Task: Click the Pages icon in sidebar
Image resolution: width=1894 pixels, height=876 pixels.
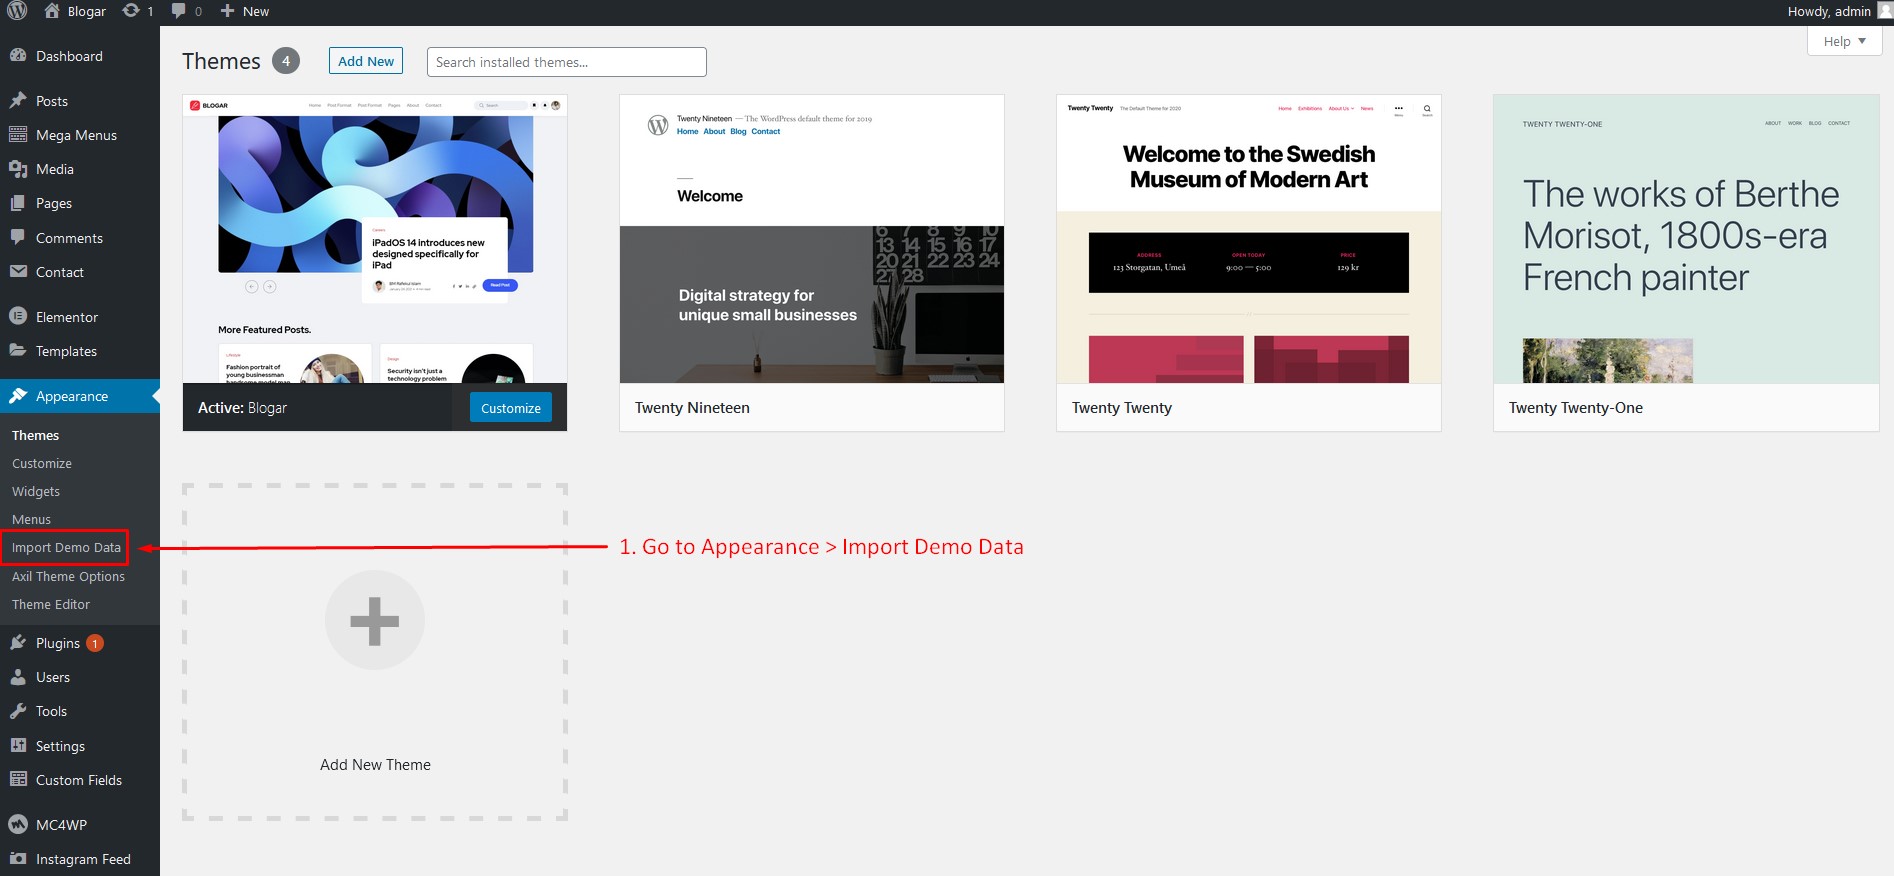Action: click(x=18, y=203)
